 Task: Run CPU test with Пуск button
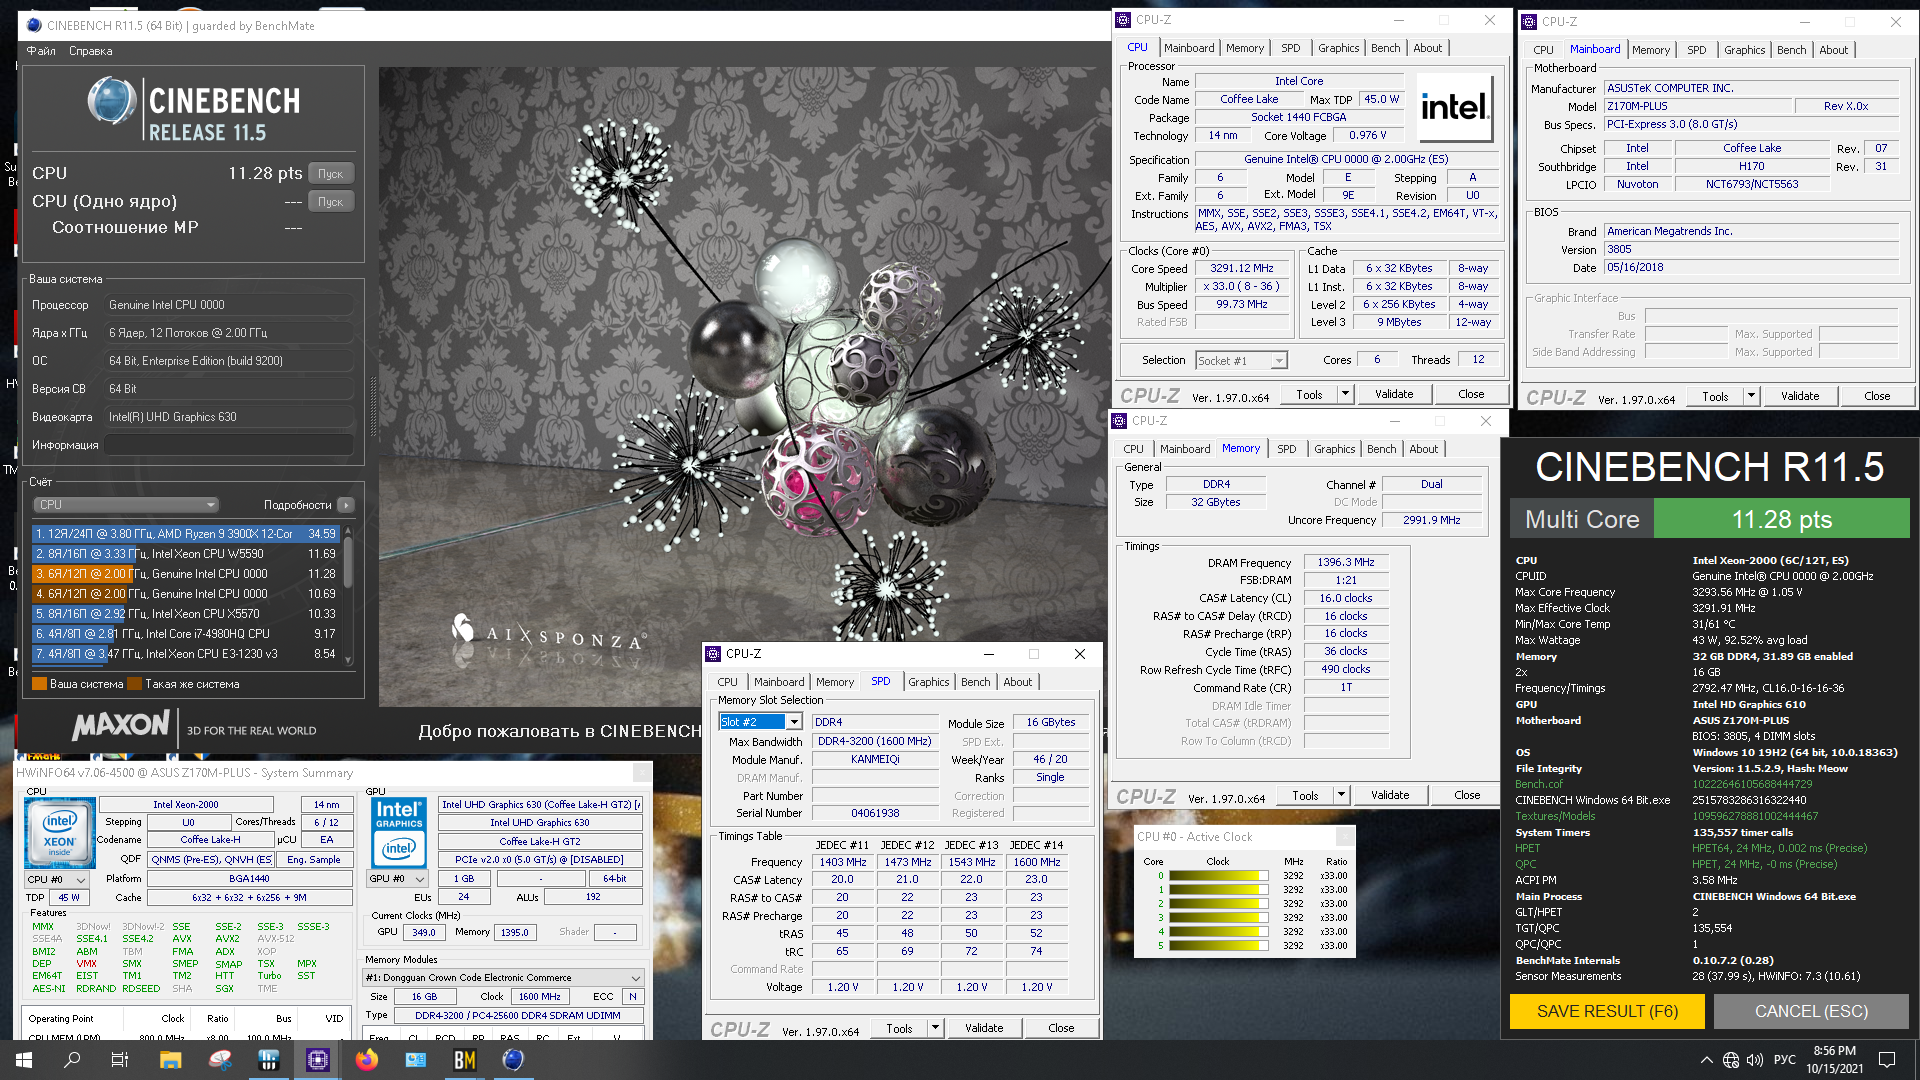(x=331, y=174)
